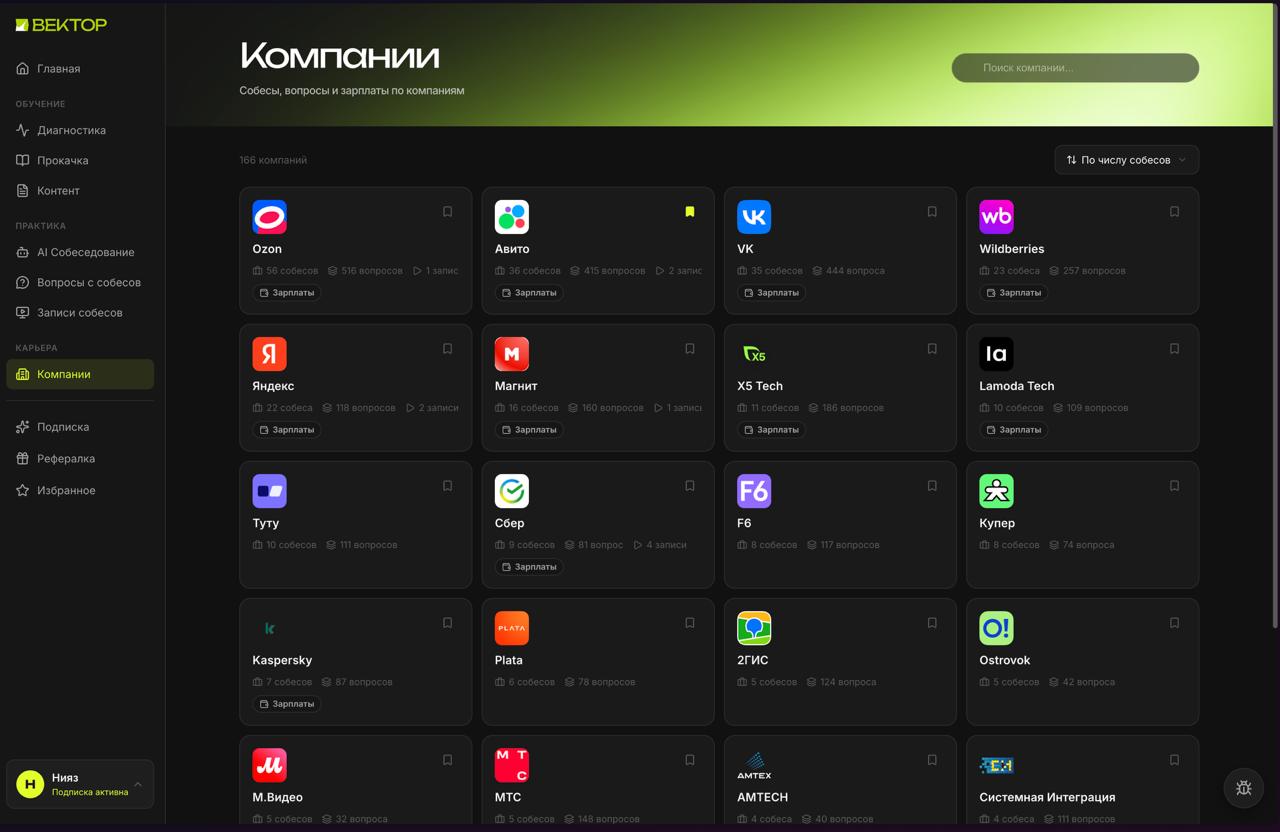This screenshot has height=832, width=1280.
Task: Click the AMTECH logo icon
Action: 754,765
